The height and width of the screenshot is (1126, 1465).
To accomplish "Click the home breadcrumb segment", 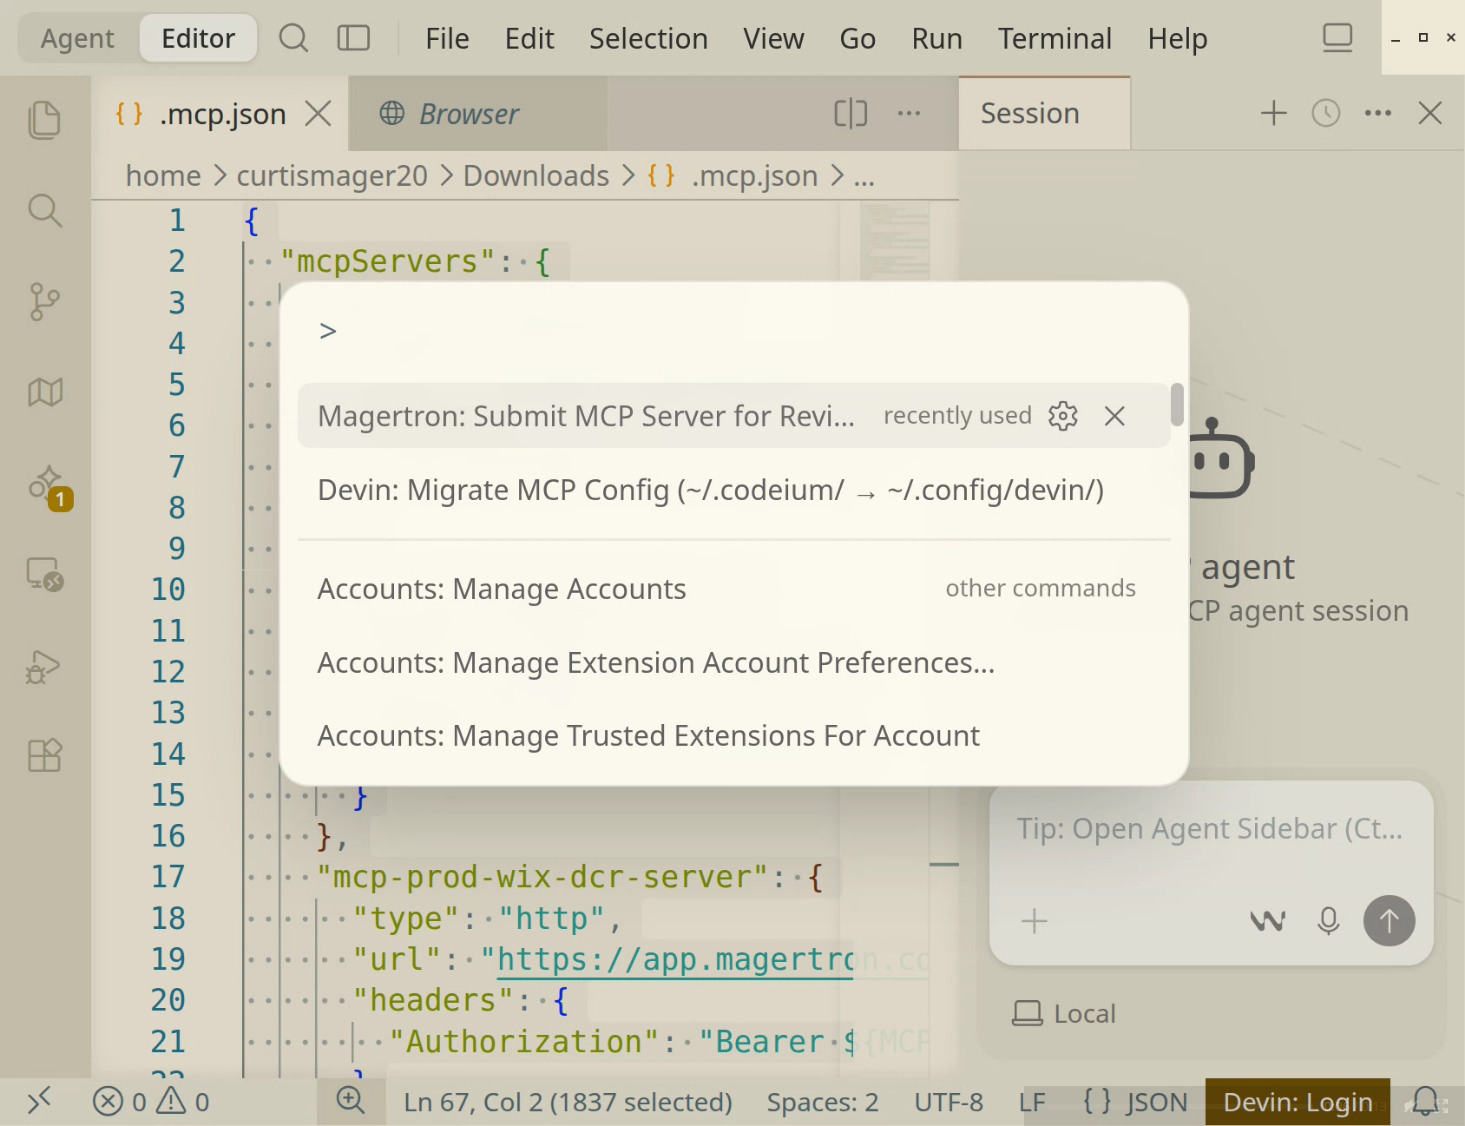I will click(x=163, y=176).
